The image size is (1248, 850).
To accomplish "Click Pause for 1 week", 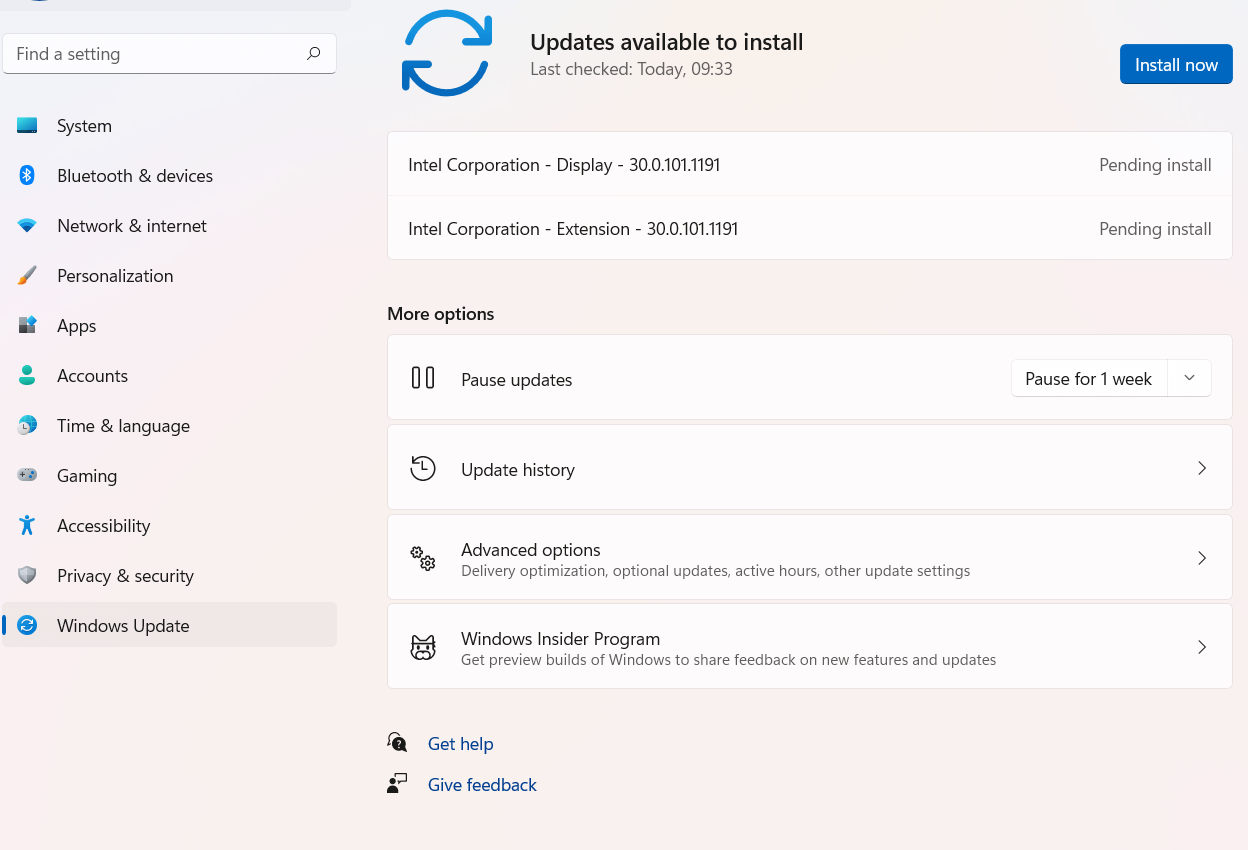I will click(1088, 378).
